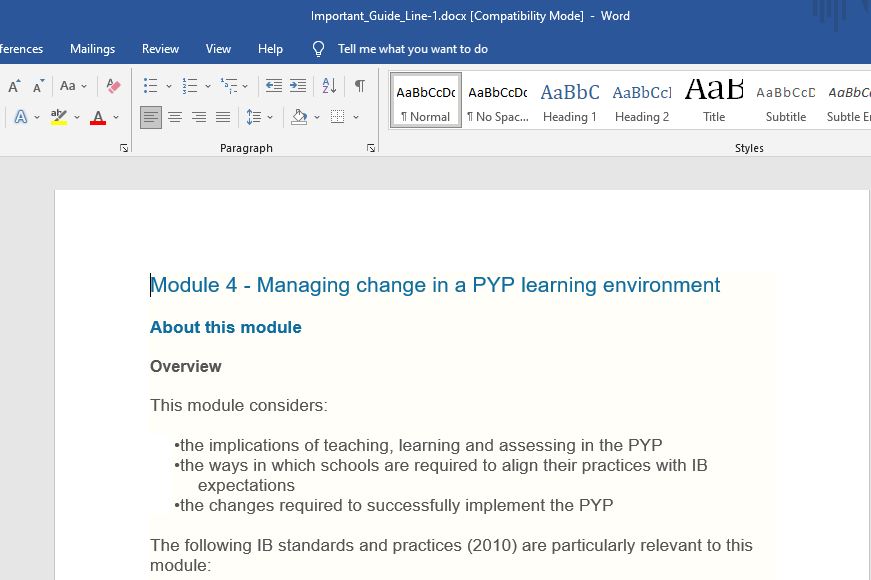
Task: Click the IB standards and practices paragraph
Action: point(451,555)
